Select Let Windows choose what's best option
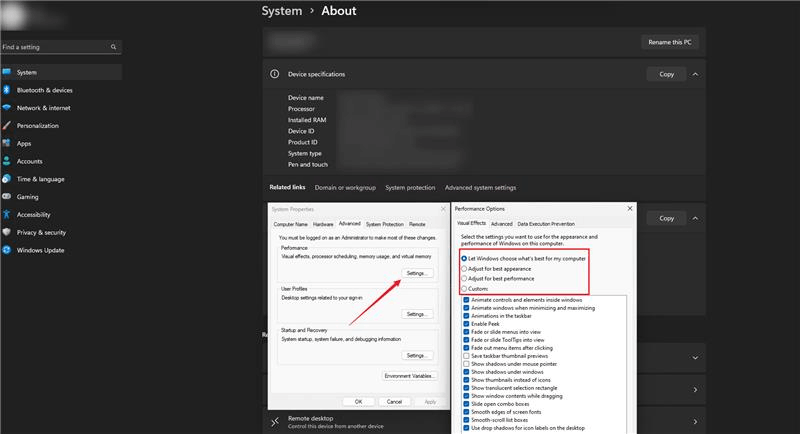Viewport: 800px width, 434px height. [464, 259]
